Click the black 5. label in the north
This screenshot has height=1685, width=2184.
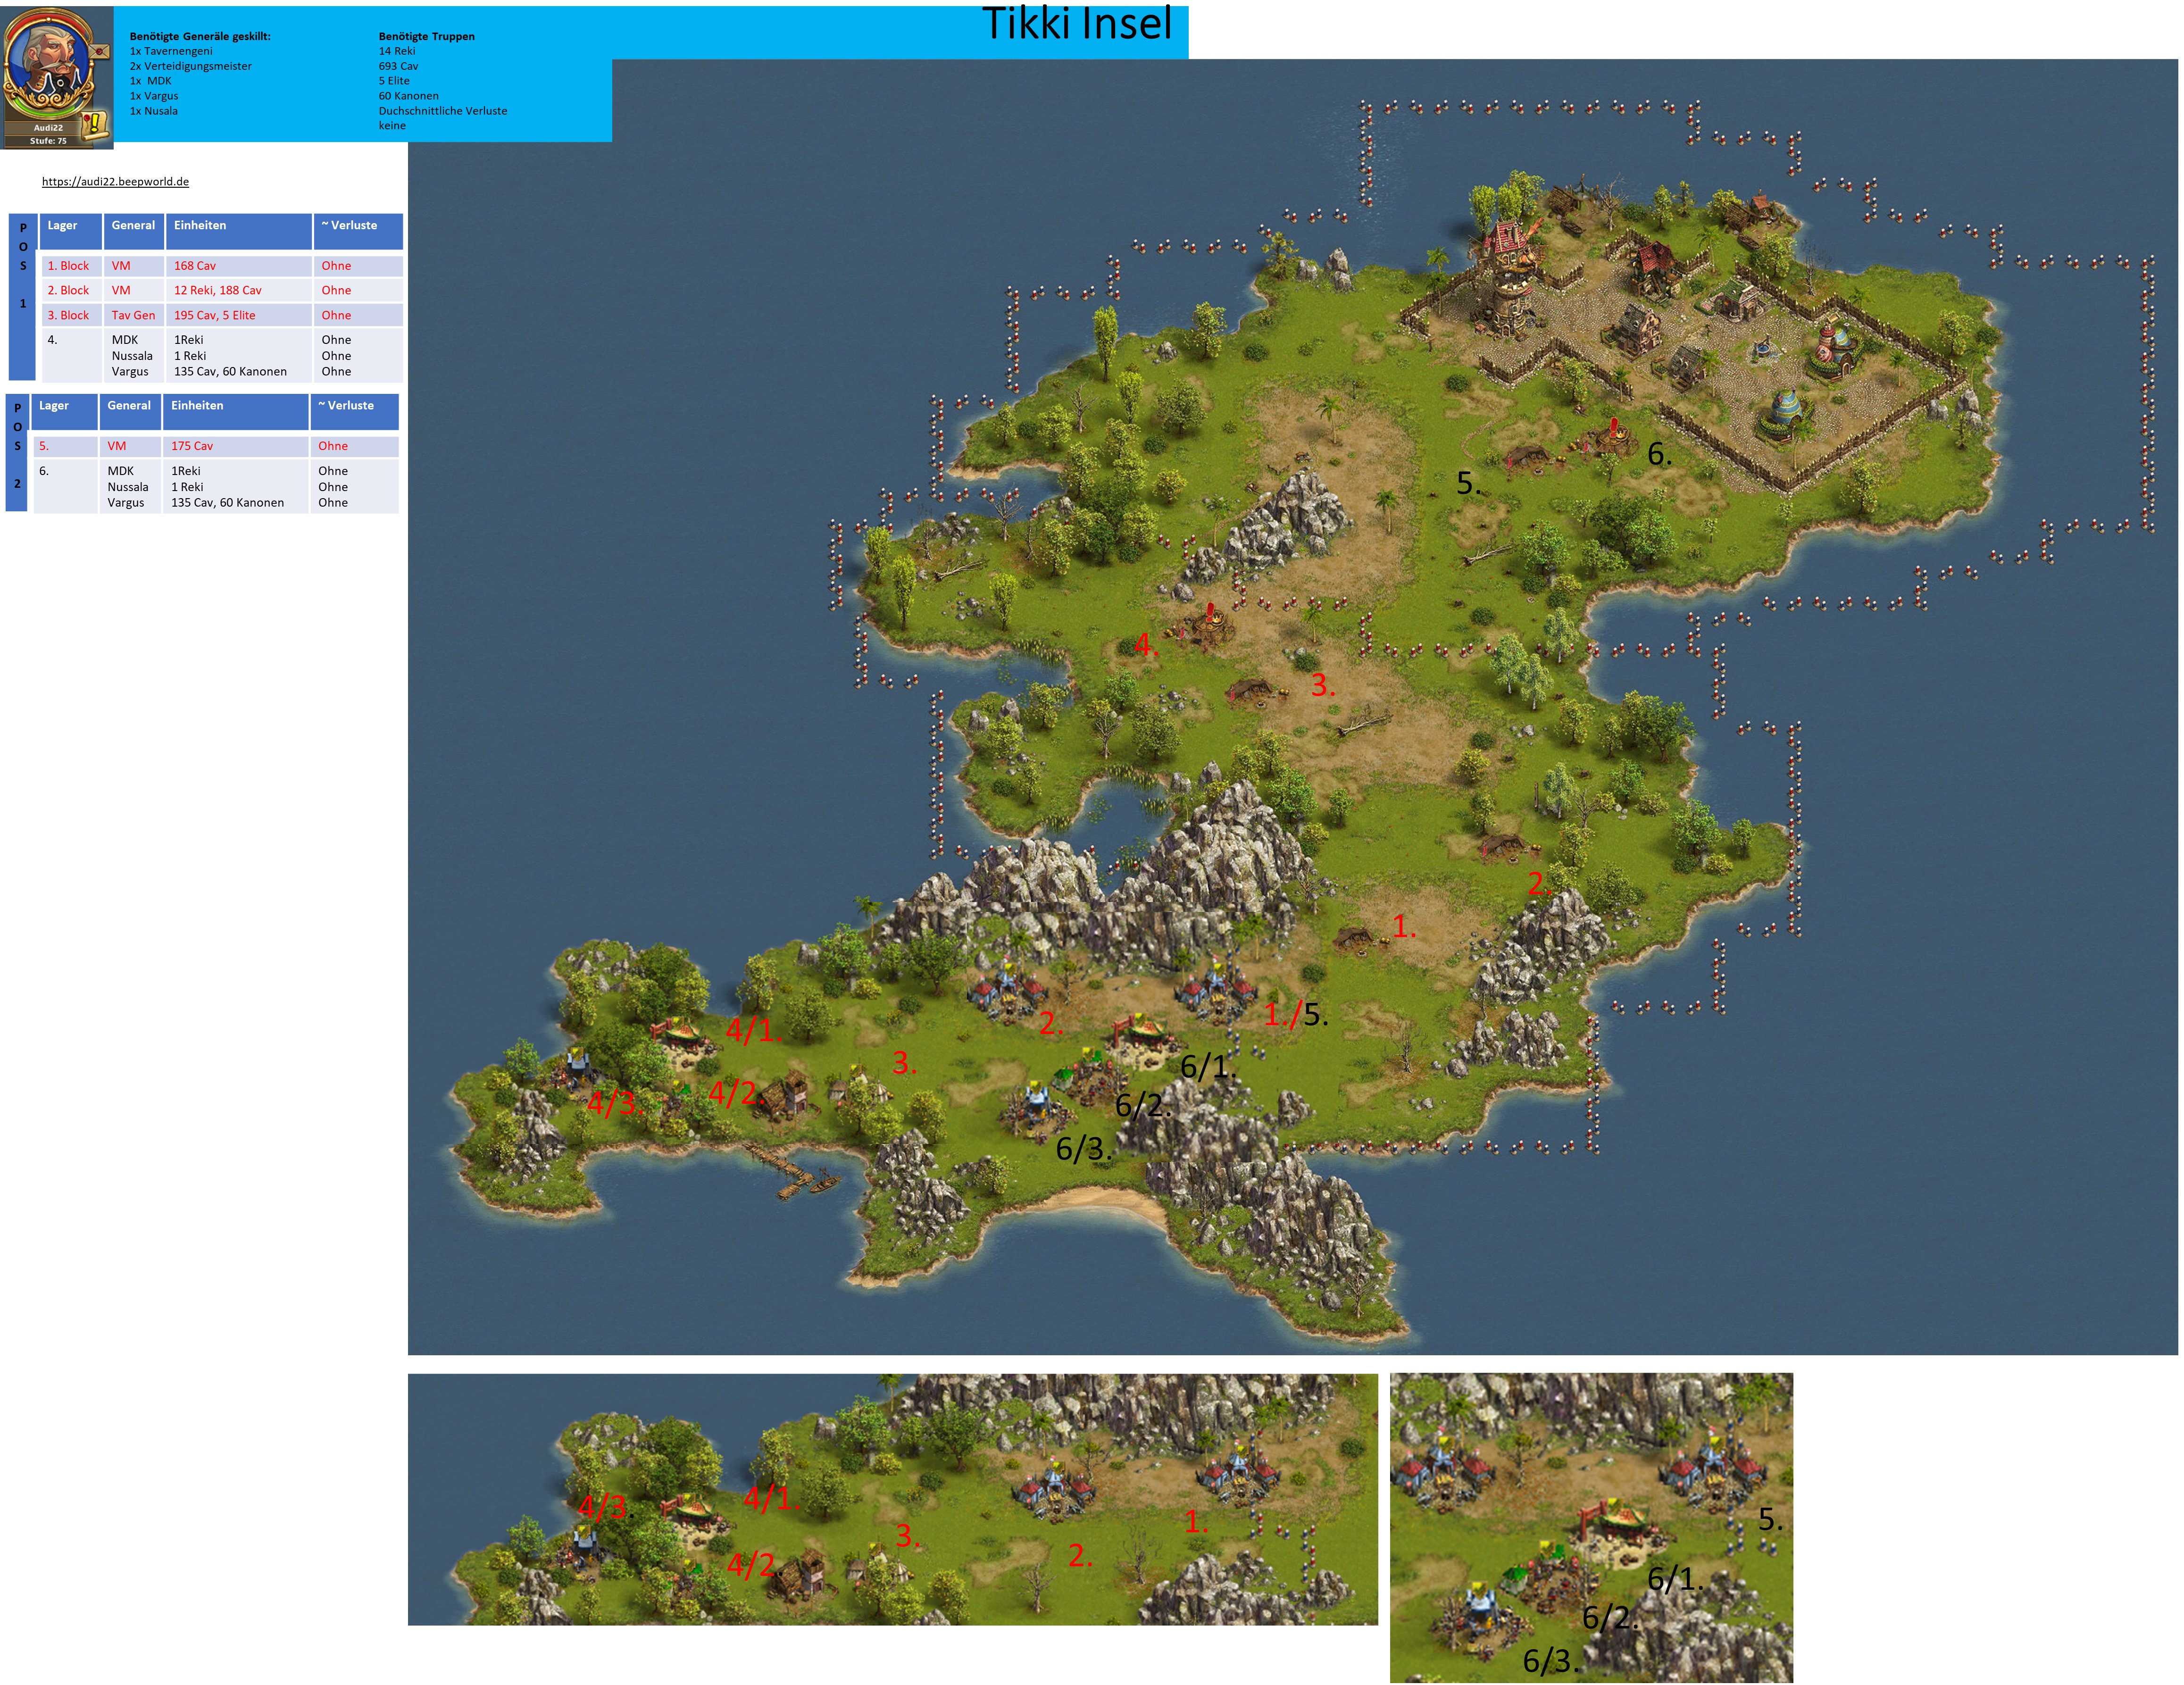1467,484
